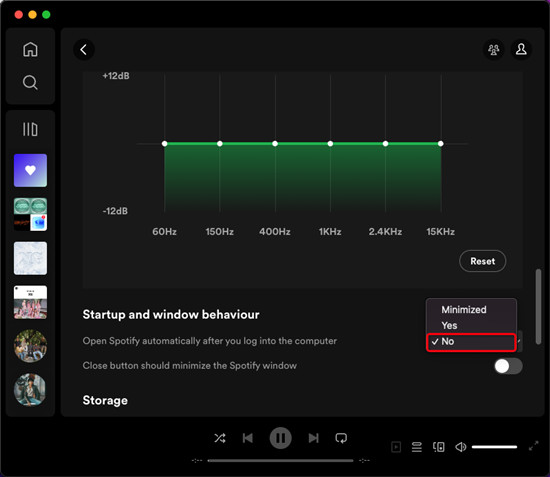Click the 150Hz equalizer handle
The image size is (550, 477).
click(x=220, y=143)
